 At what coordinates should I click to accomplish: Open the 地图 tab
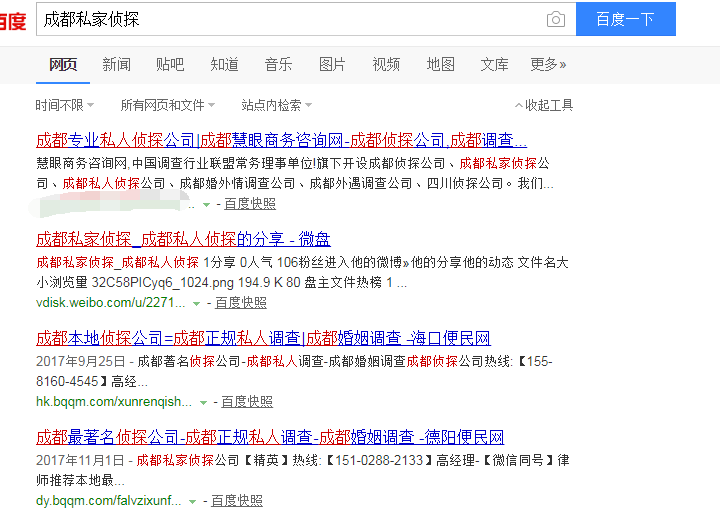coord(440,64)
